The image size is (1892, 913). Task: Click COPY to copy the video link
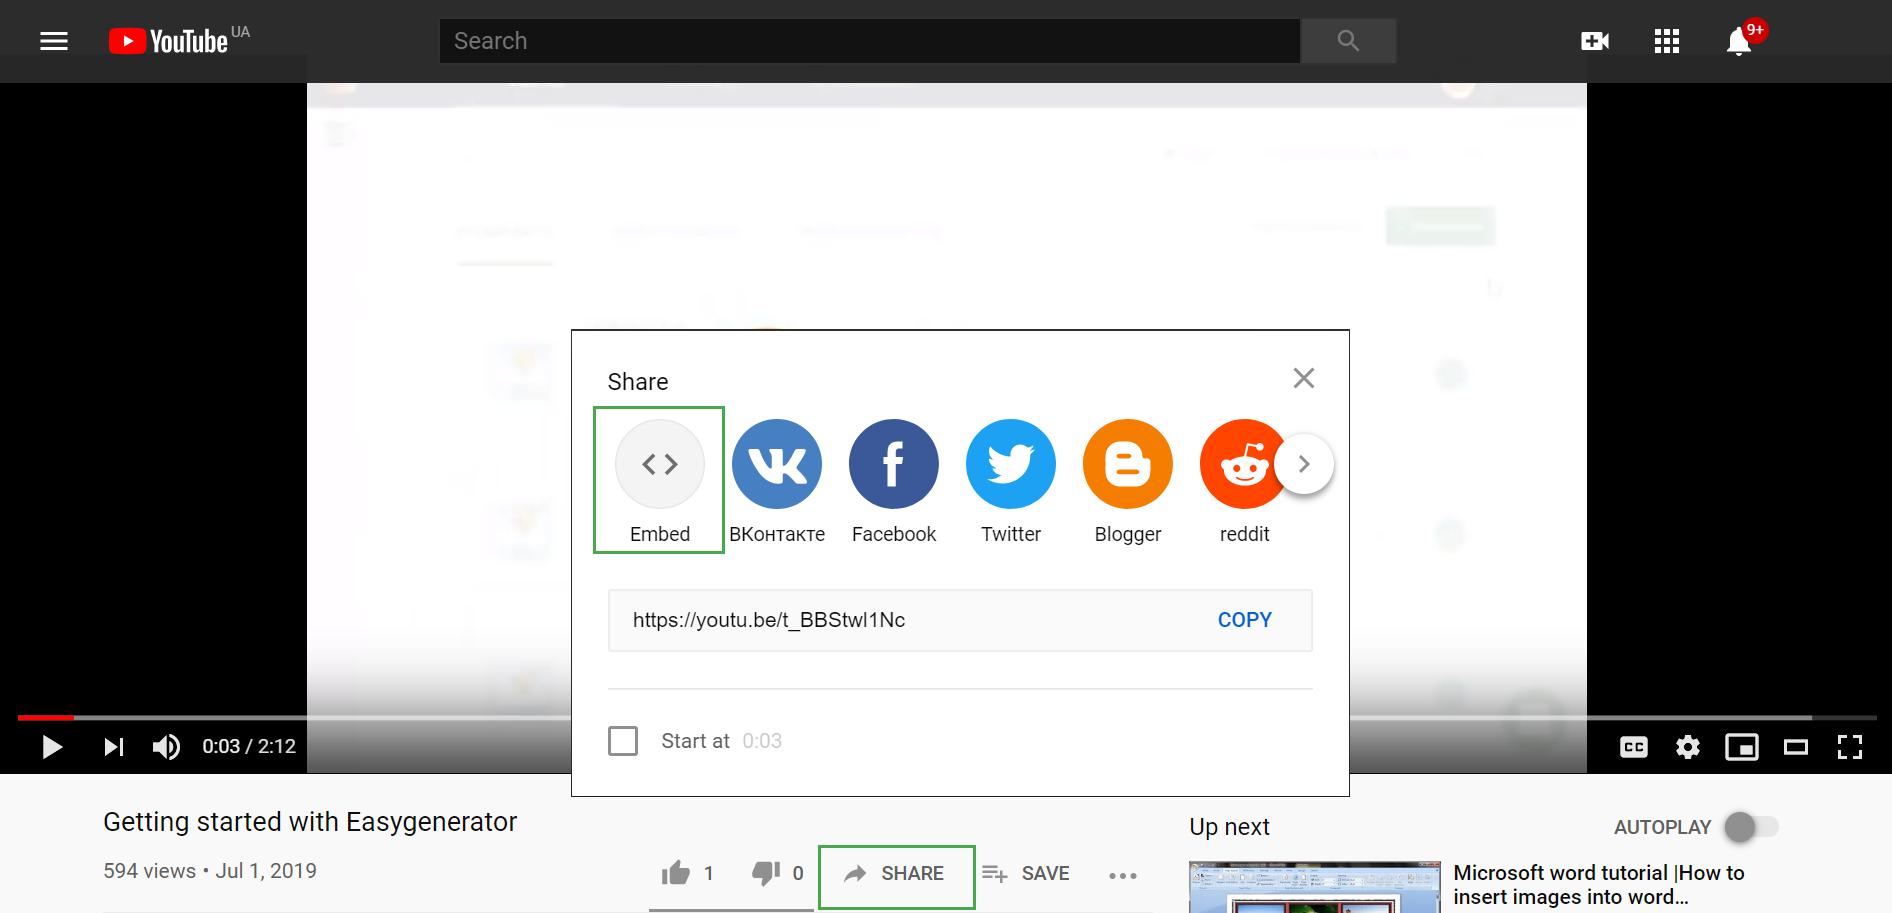click(x=1244, y=620)
